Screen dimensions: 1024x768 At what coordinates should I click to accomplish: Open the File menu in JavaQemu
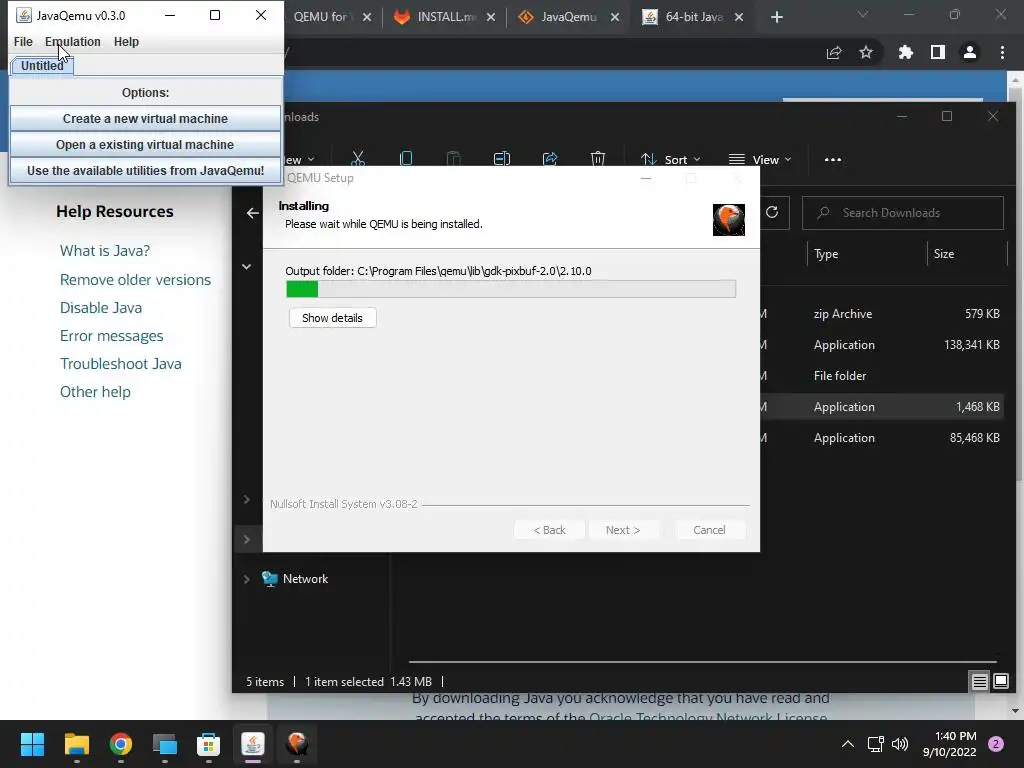pyautogui.click(x=23, y=42)
